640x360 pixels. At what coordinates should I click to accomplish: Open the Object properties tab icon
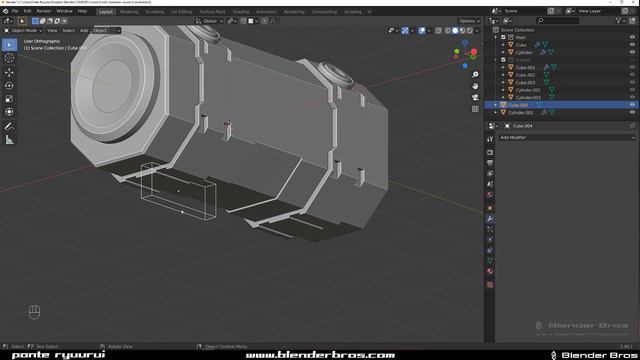[x=490, y=208]
